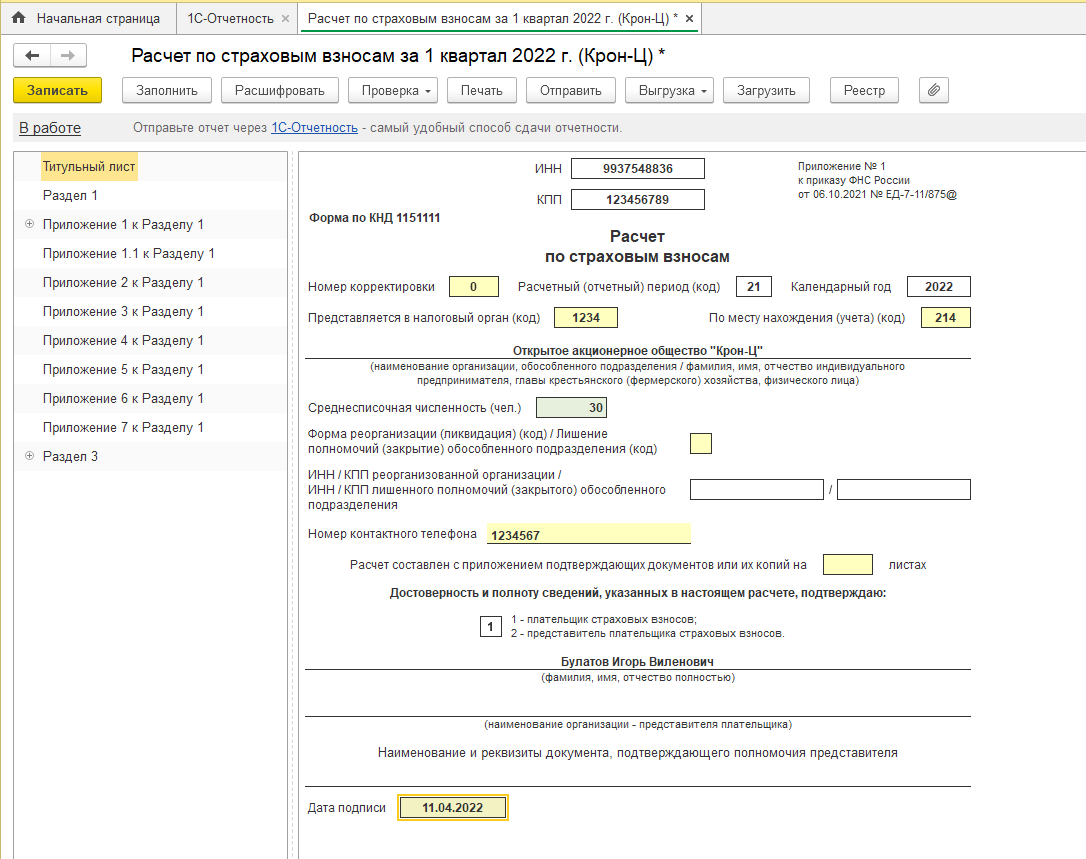Close the Расчет по страховым взносам tab
The width and height of the screenshot is (1086, 859).
pos(689,19)
